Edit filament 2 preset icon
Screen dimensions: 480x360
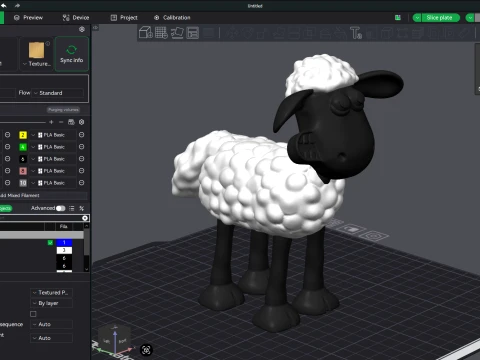coord(81,135)
